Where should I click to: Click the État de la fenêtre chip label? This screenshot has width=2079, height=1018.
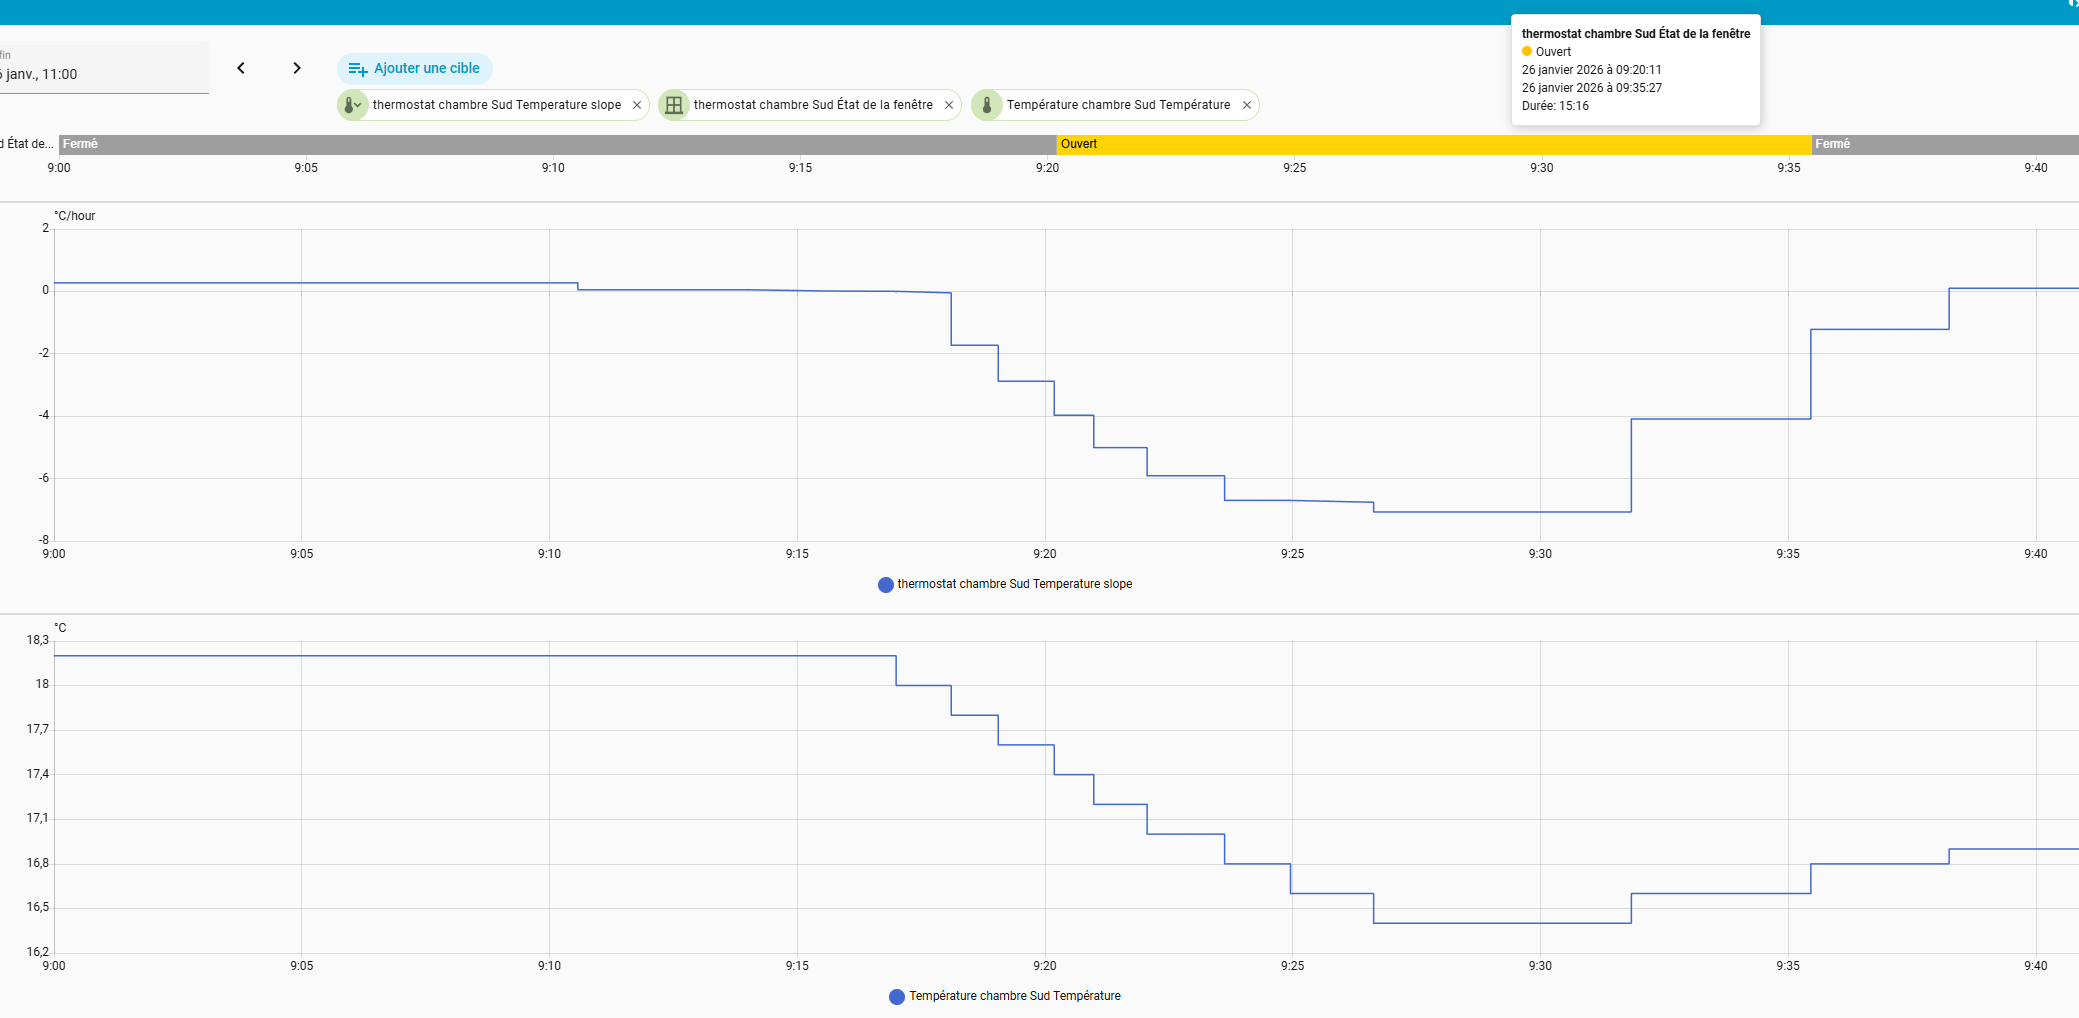coord(813,105)
